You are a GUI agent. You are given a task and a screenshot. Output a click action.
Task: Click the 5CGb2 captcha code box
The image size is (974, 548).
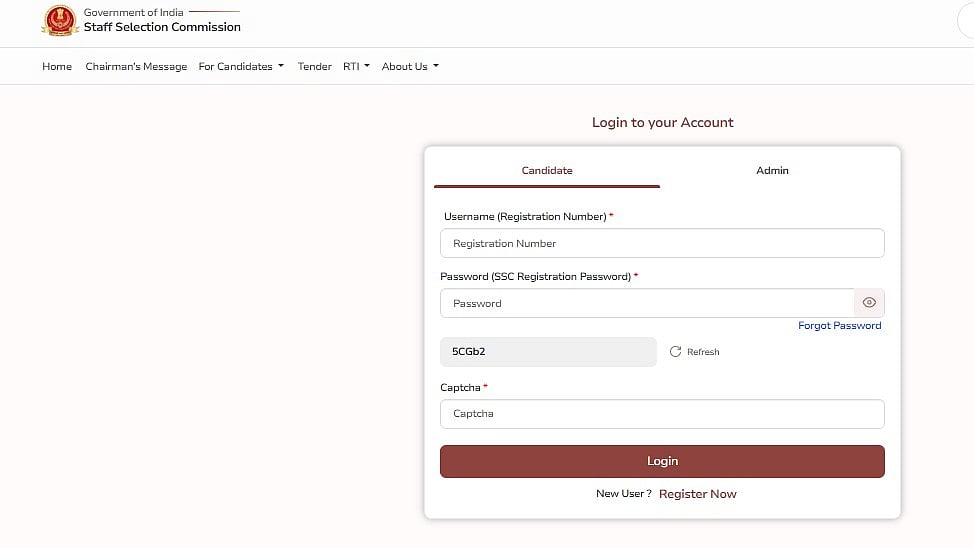548,352
